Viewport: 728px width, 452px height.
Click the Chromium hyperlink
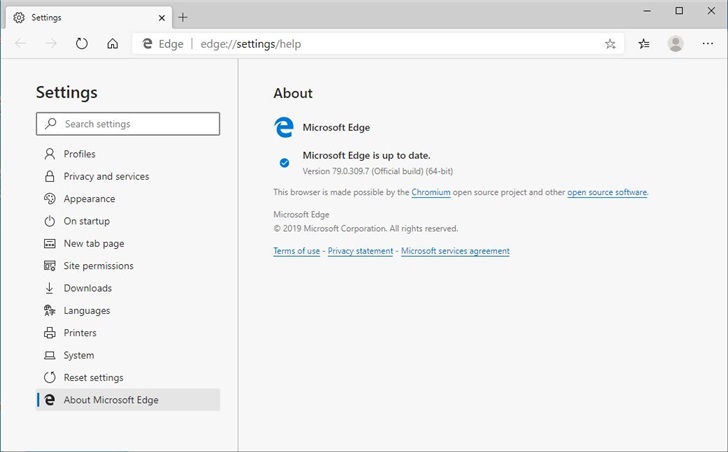pos(430,192)
